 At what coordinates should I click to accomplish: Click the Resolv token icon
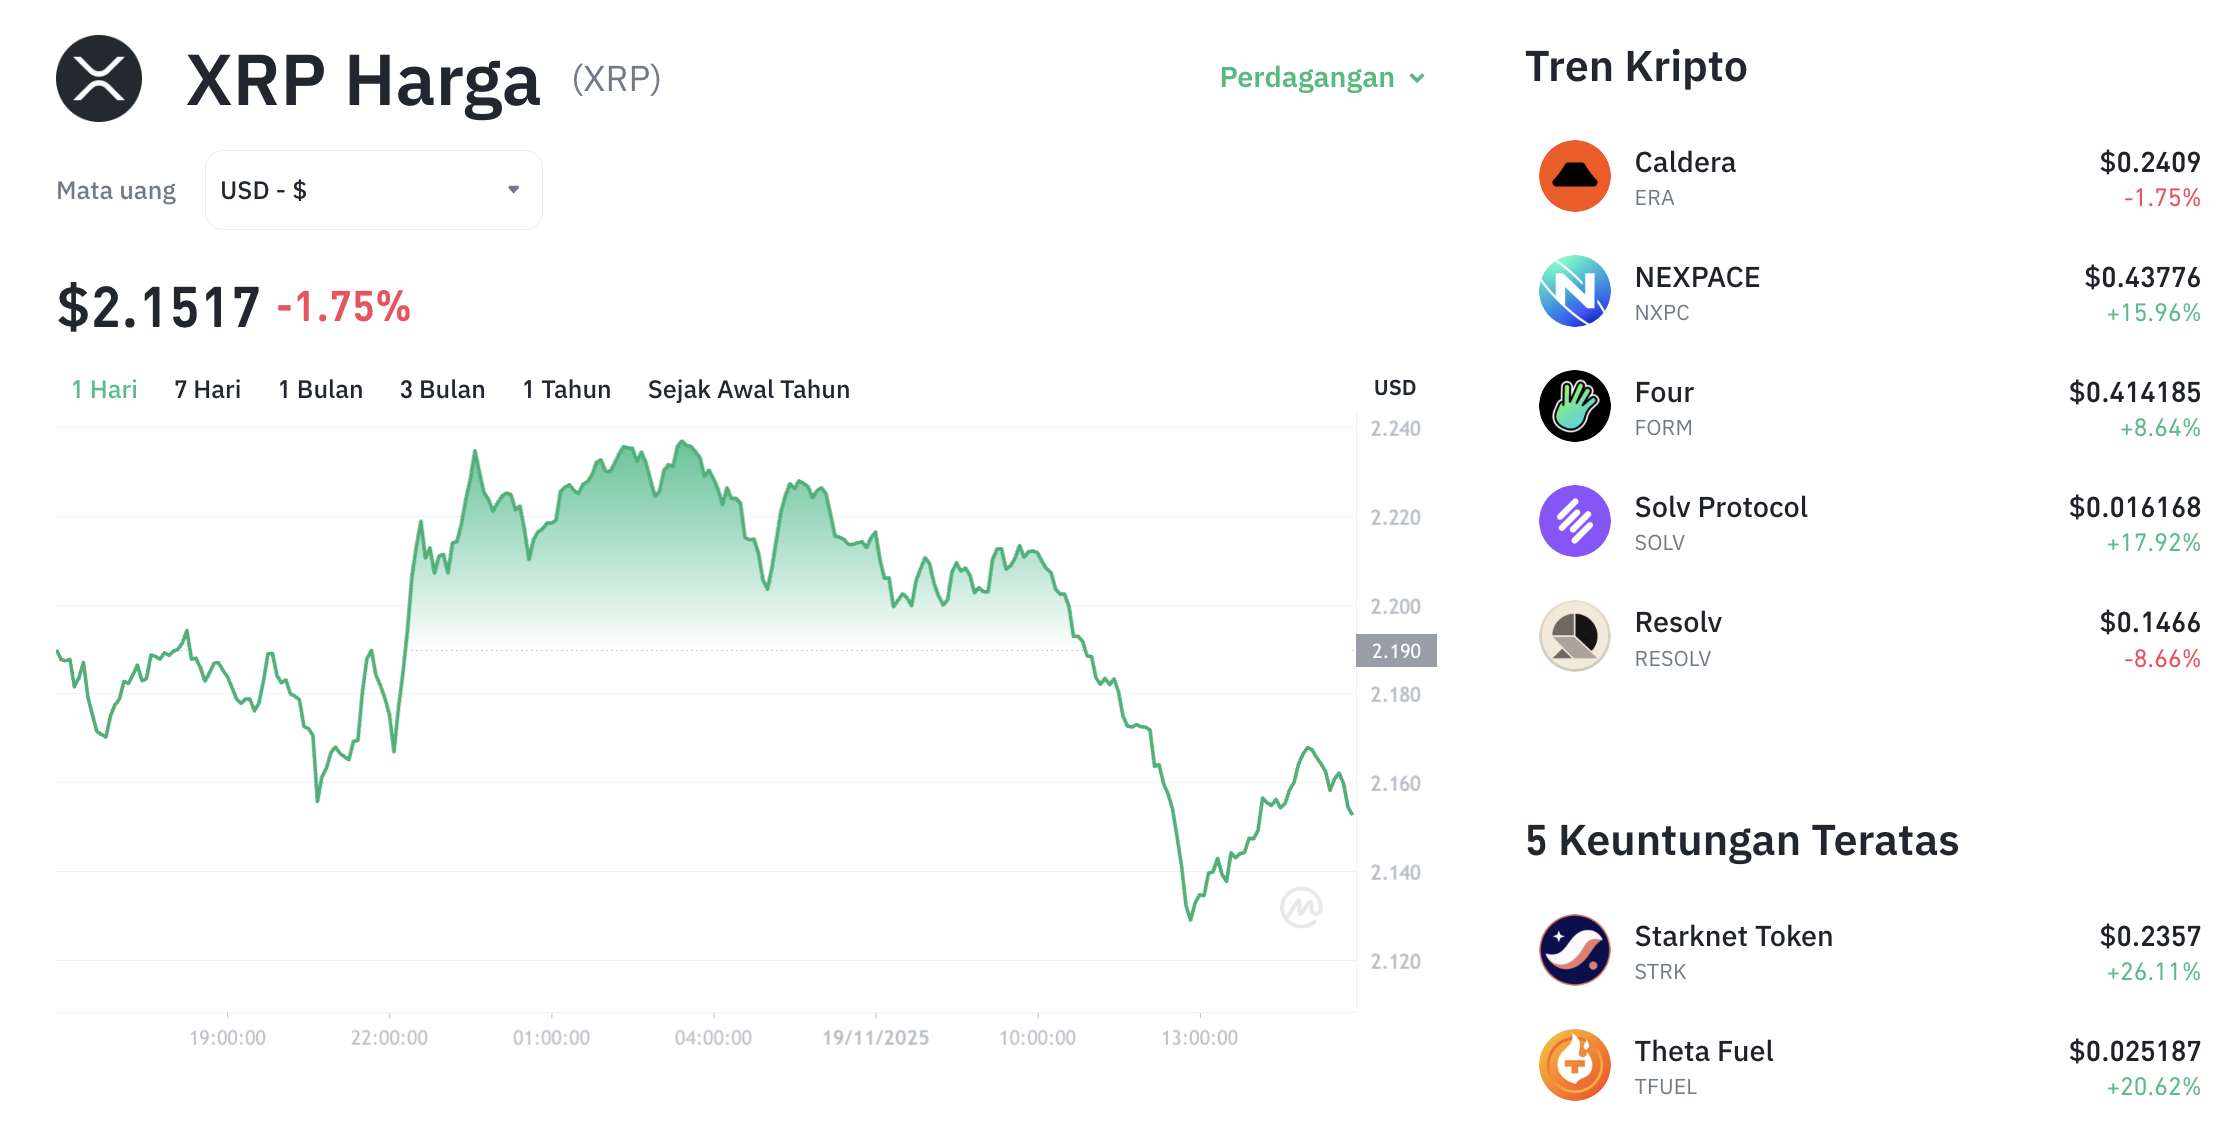point(1574,636)
